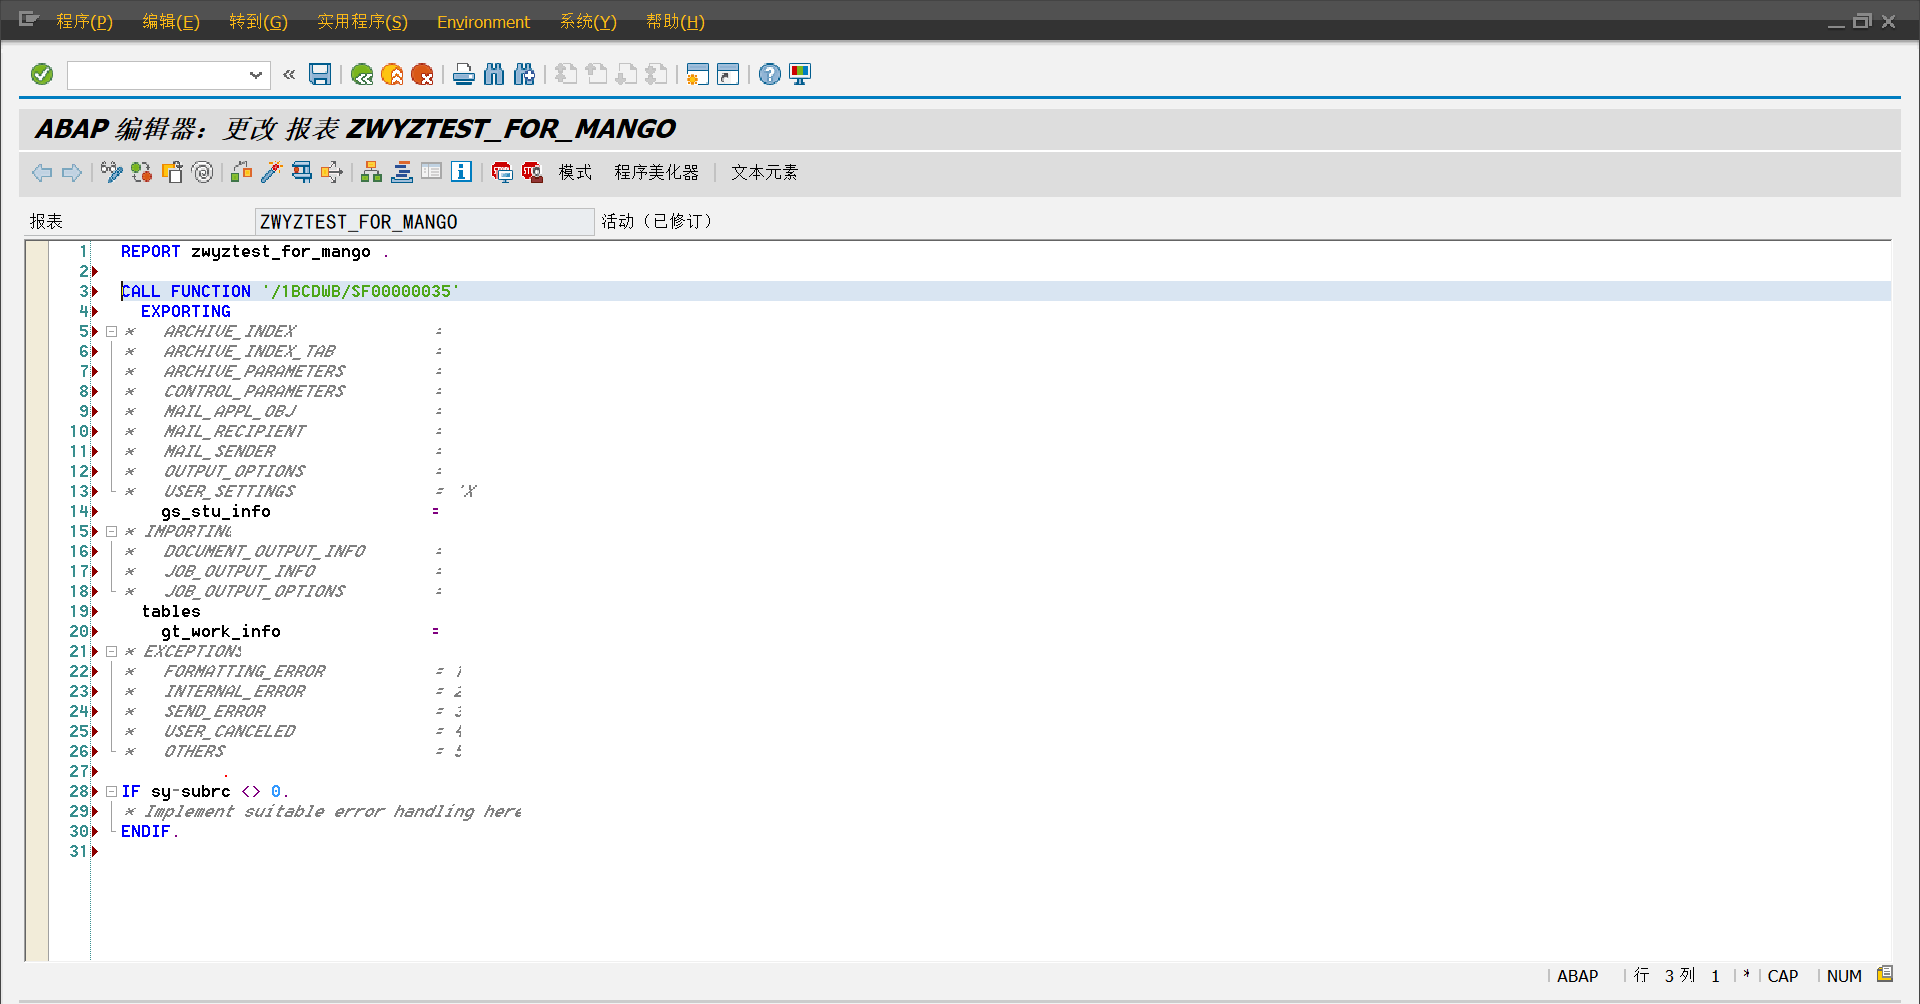1920x1004 pixels.
Task: Click the green Back icon
Action: [x=362, y=74]
